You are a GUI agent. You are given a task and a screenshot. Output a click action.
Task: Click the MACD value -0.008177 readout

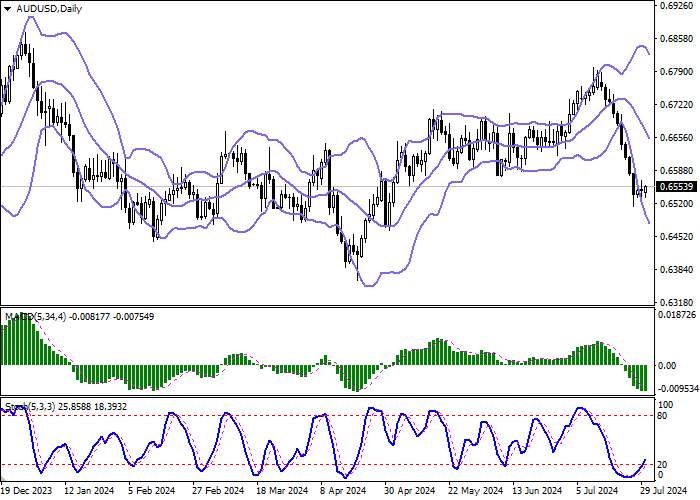[x=90, y=317]
